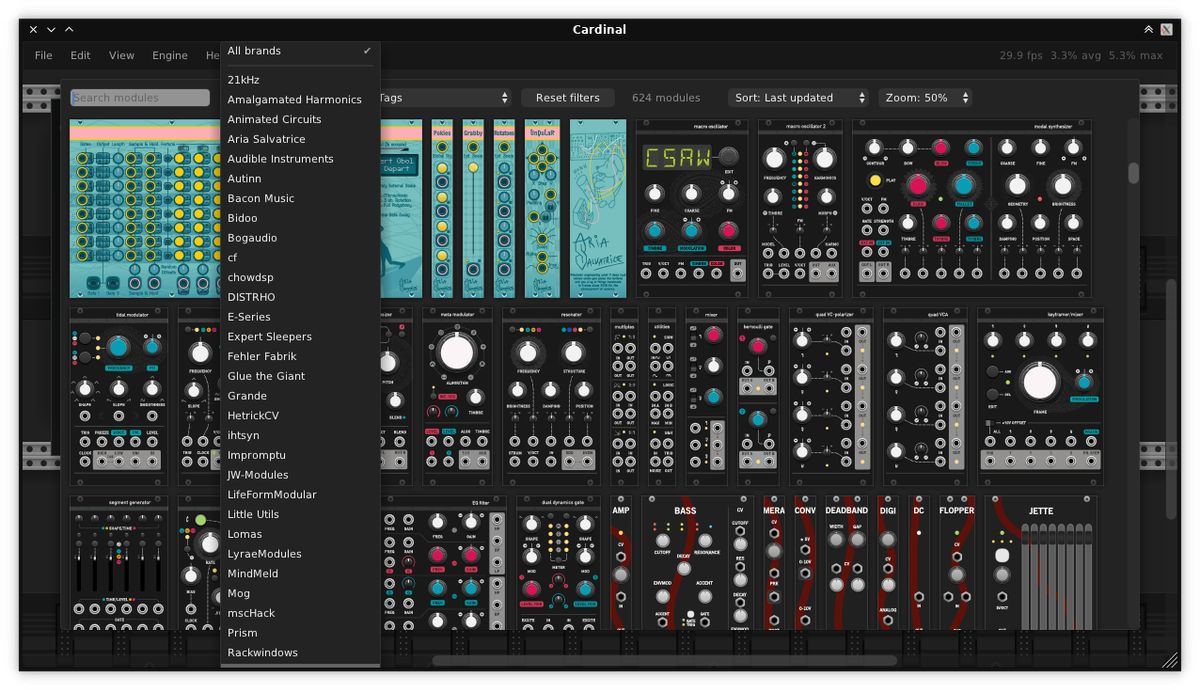Choose Bogaudio from the brand list
This screenshot has width=1200, height=690.
coord(252,238)
